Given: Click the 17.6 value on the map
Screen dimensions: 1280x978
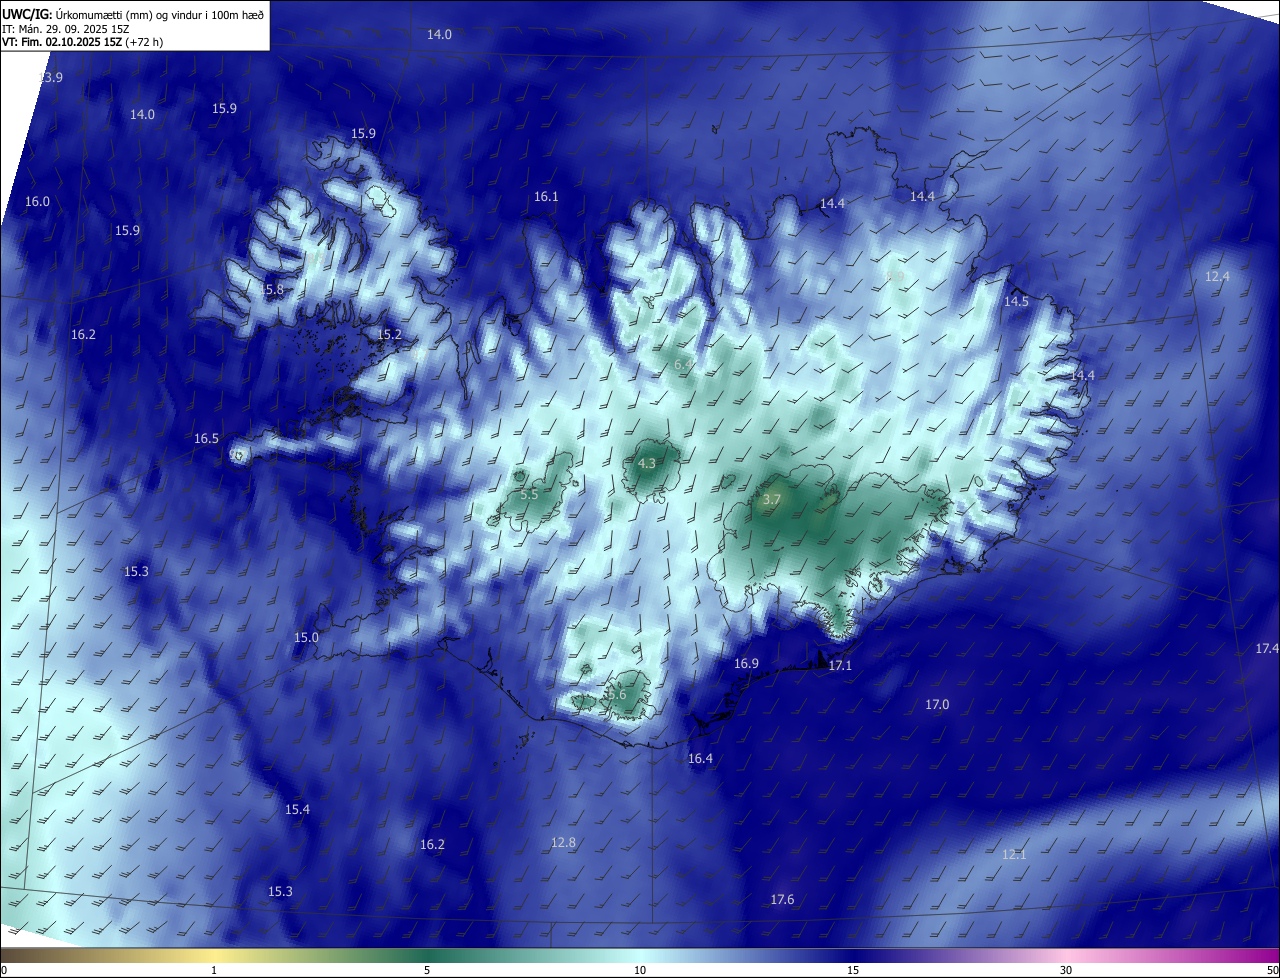Looking at the screenshot, I should click(x=782, y=899).
